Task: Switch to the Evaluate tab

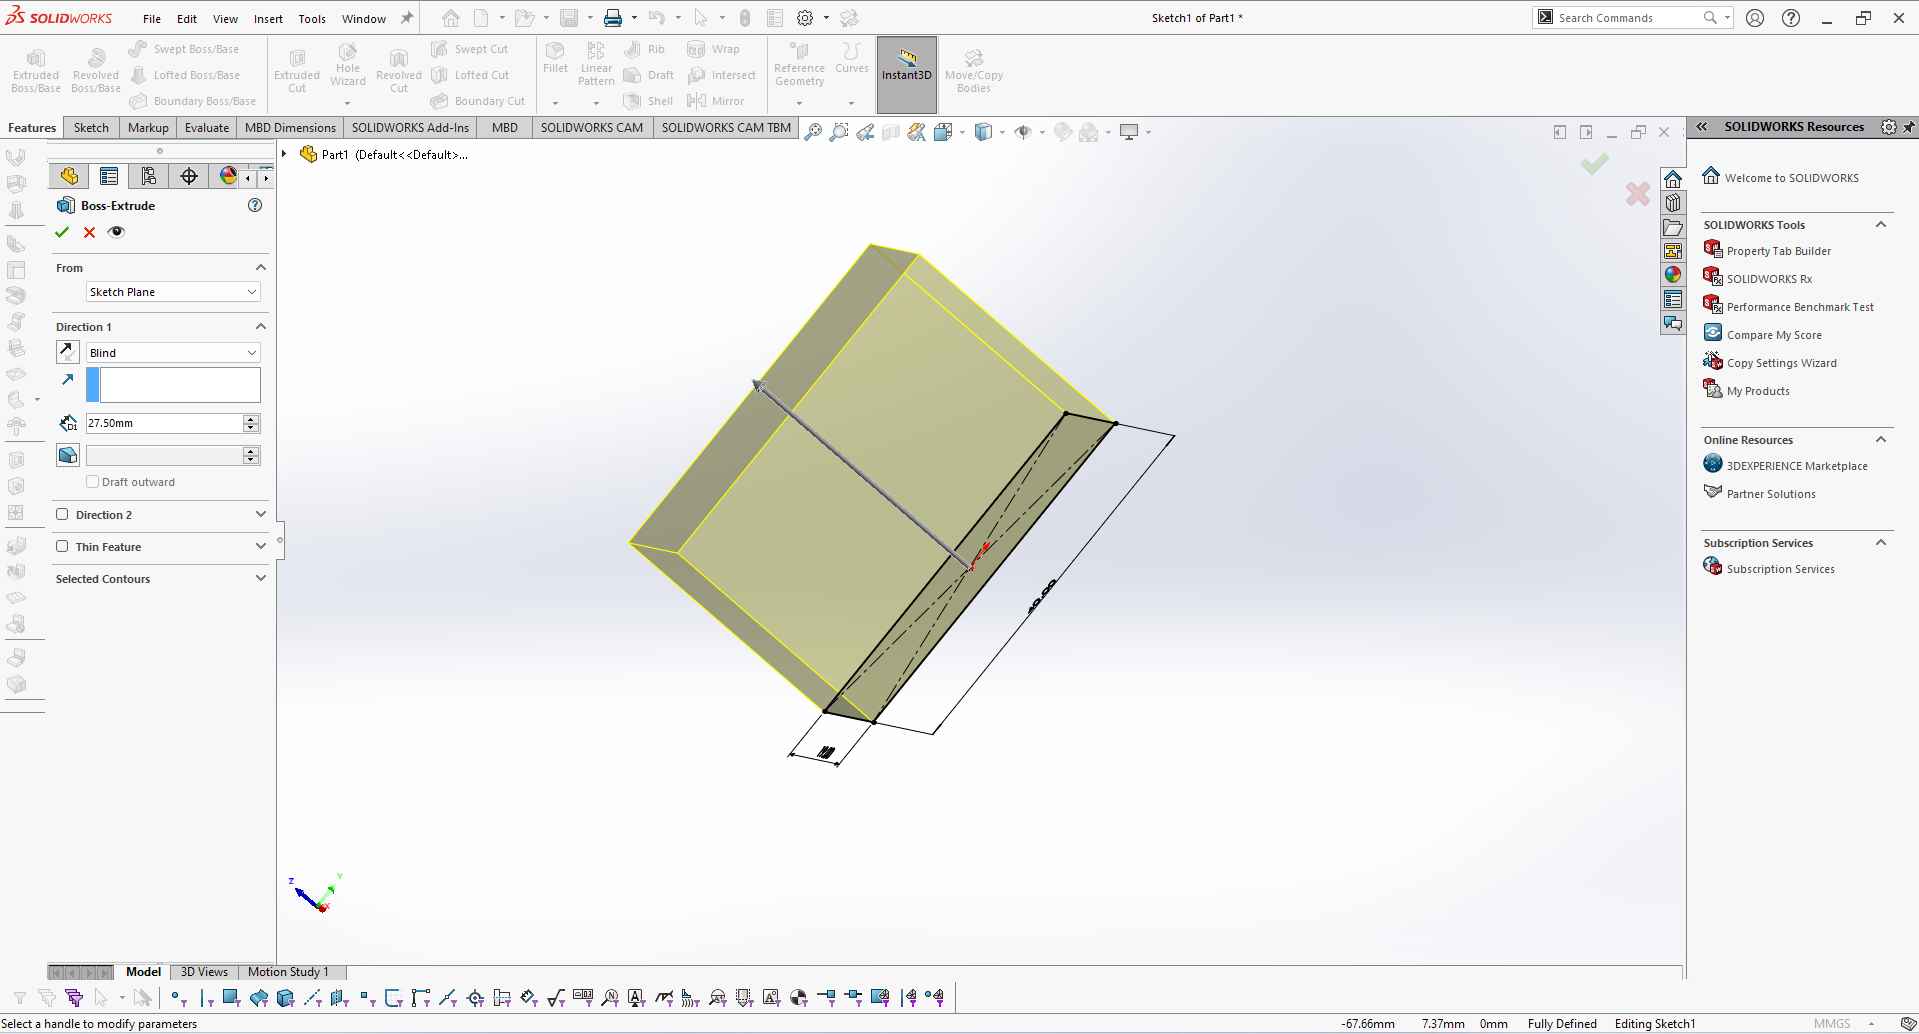Action: point(207,127)
